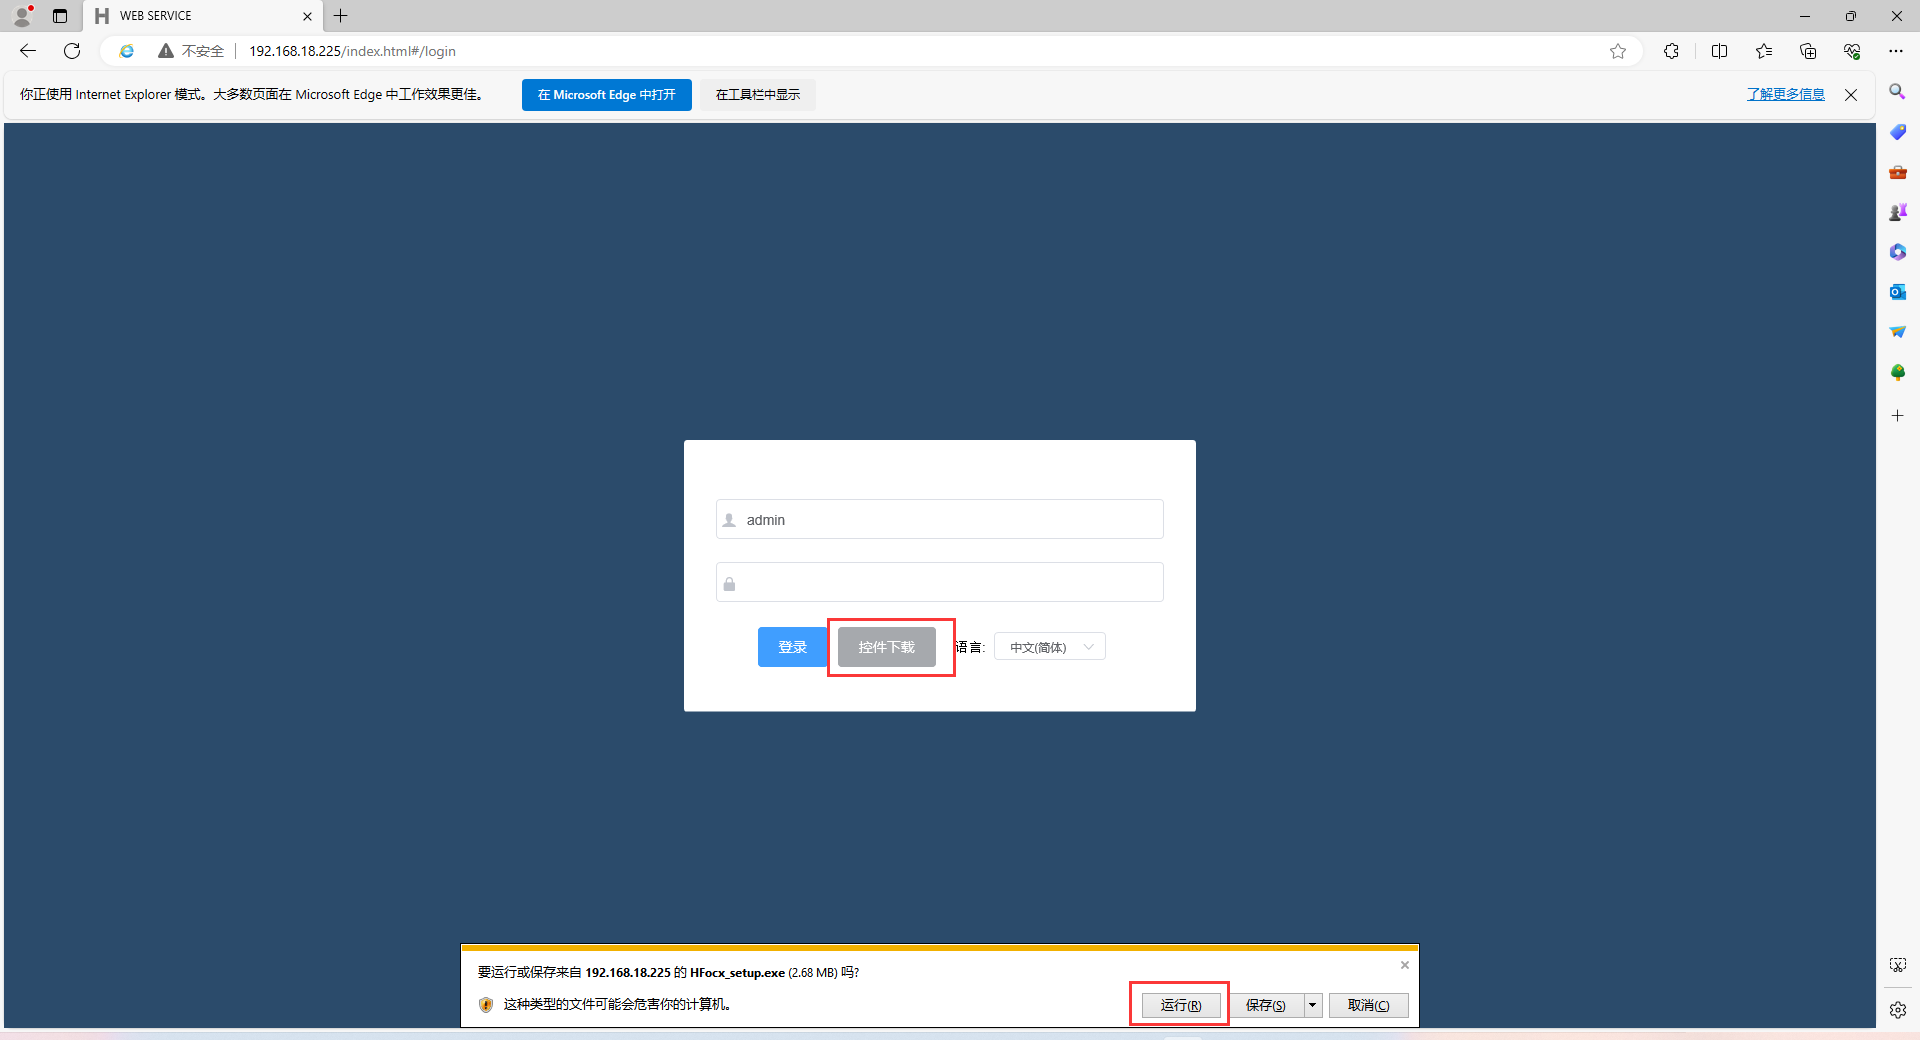Open sidebar settings gear icon
This screenshot has height=1040, width=1920.
tap(1897, 1010)
